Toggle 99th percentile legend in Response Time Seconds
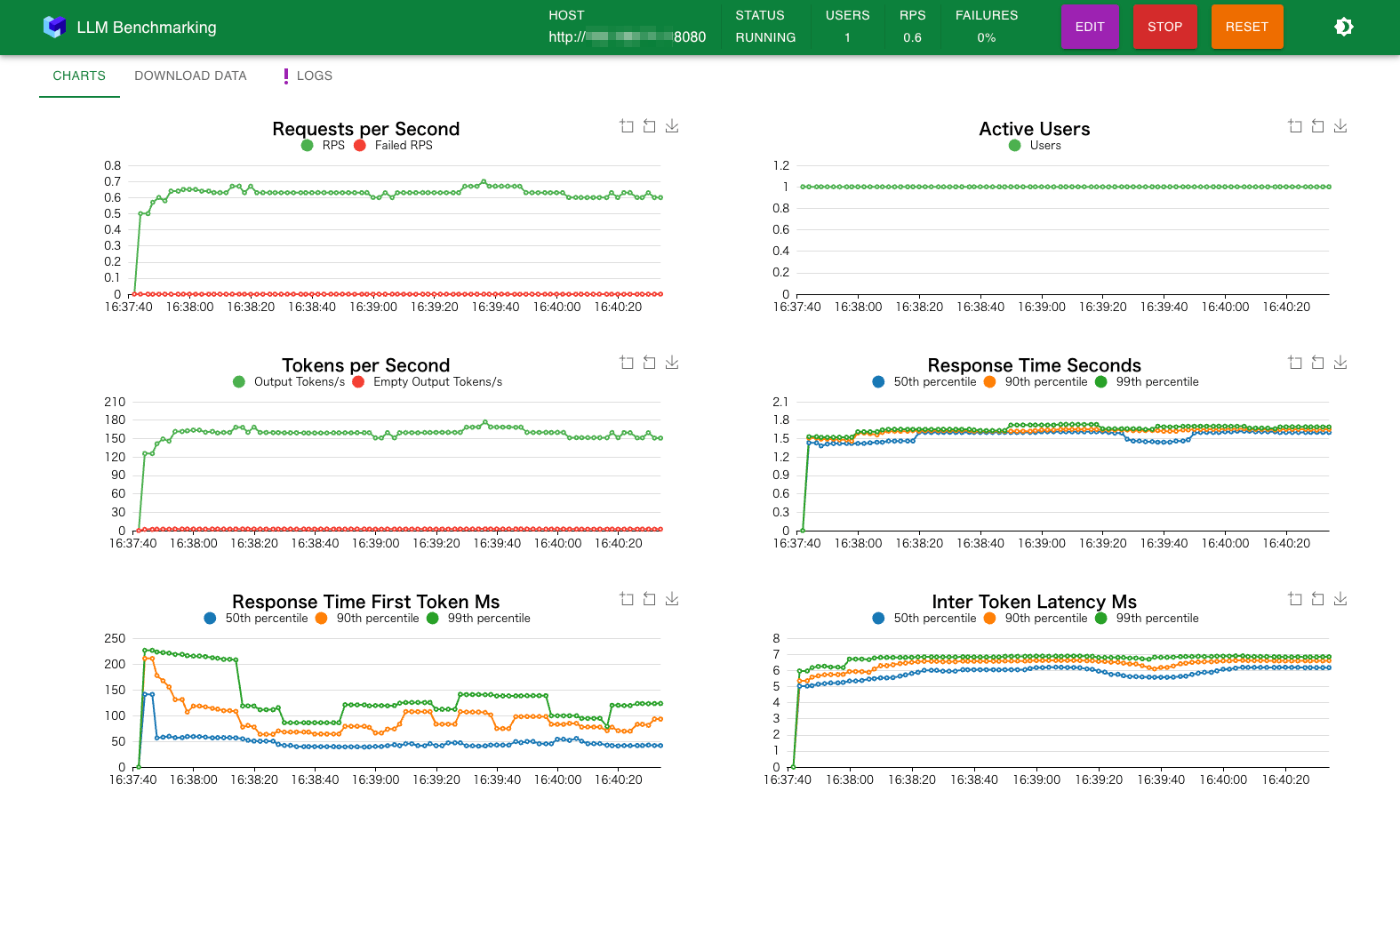1400x927 pixels. pos(1147,382)
